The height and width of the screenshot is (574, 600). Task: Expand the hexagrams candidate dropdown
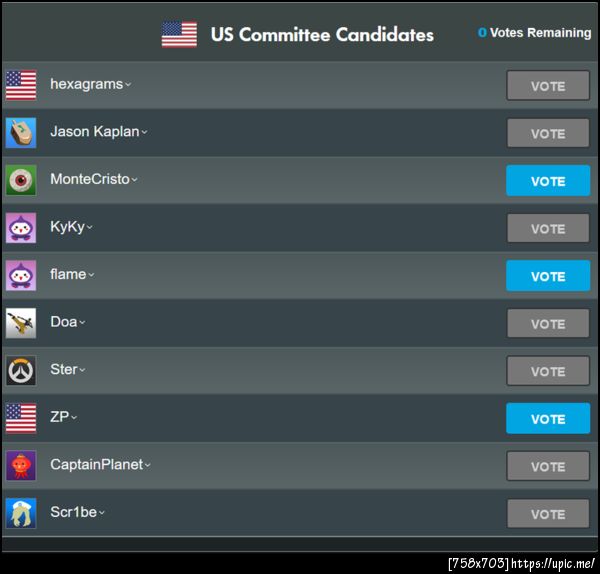(x=128, y=85)
